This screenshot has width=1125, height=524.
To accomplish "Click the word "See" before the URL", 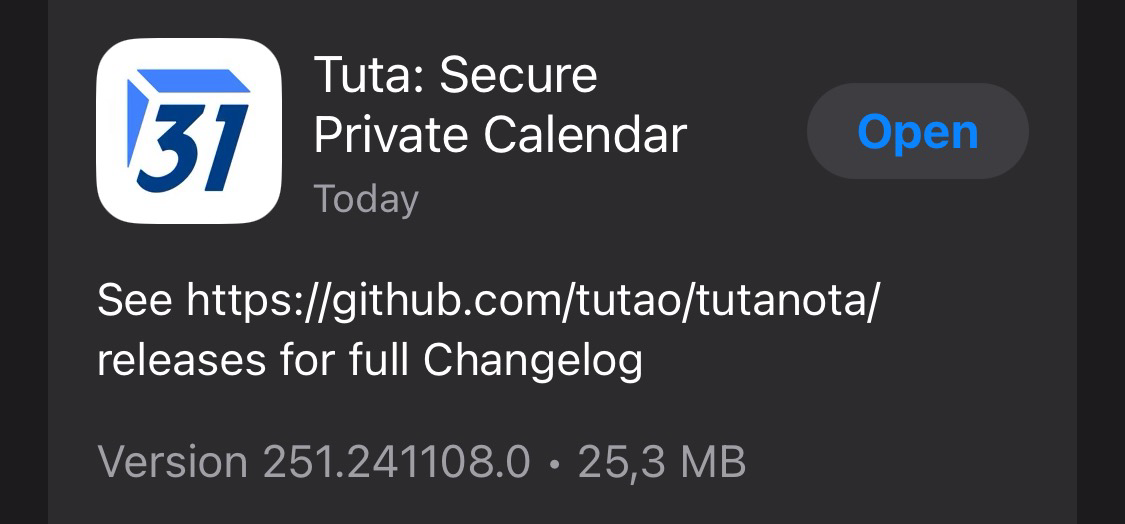I will click(135, 301).
